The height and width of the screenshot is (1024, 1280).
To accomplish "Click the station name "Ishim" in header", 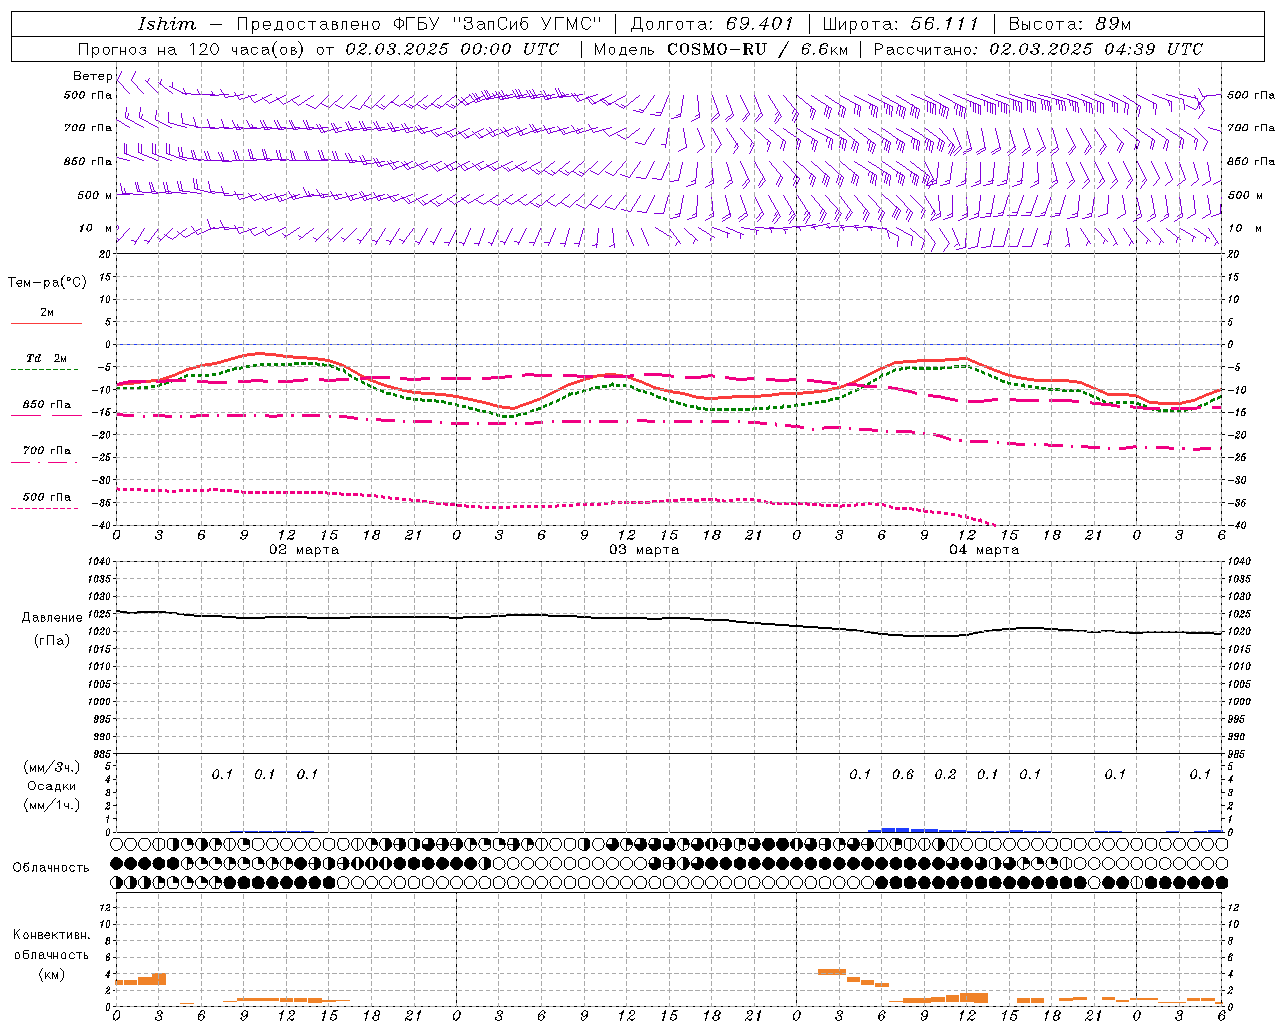I will pos(167,24).
